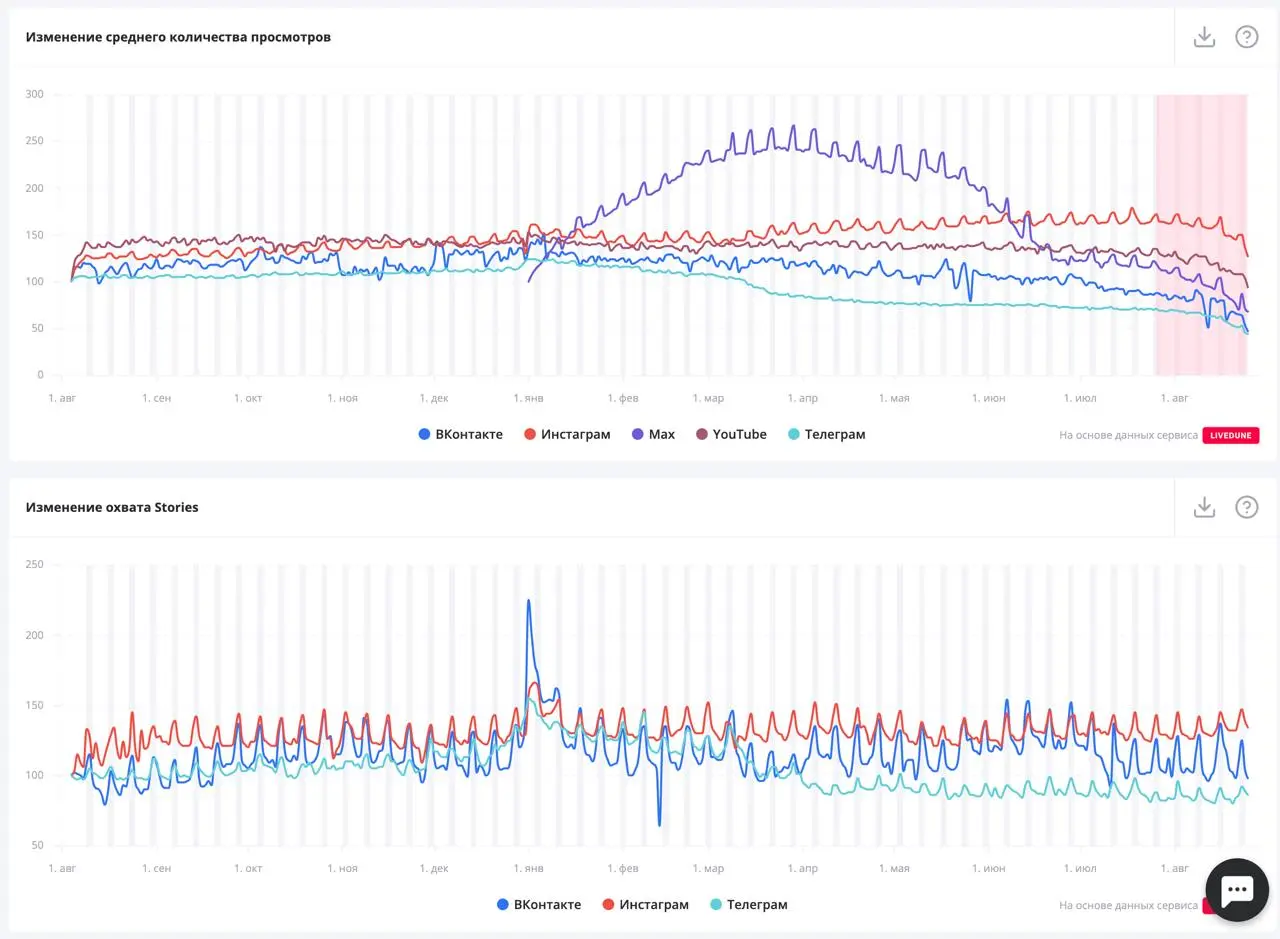Click the purple Max dot in views legend
The image size is (1280, 939).
click(x=638, y=434)
